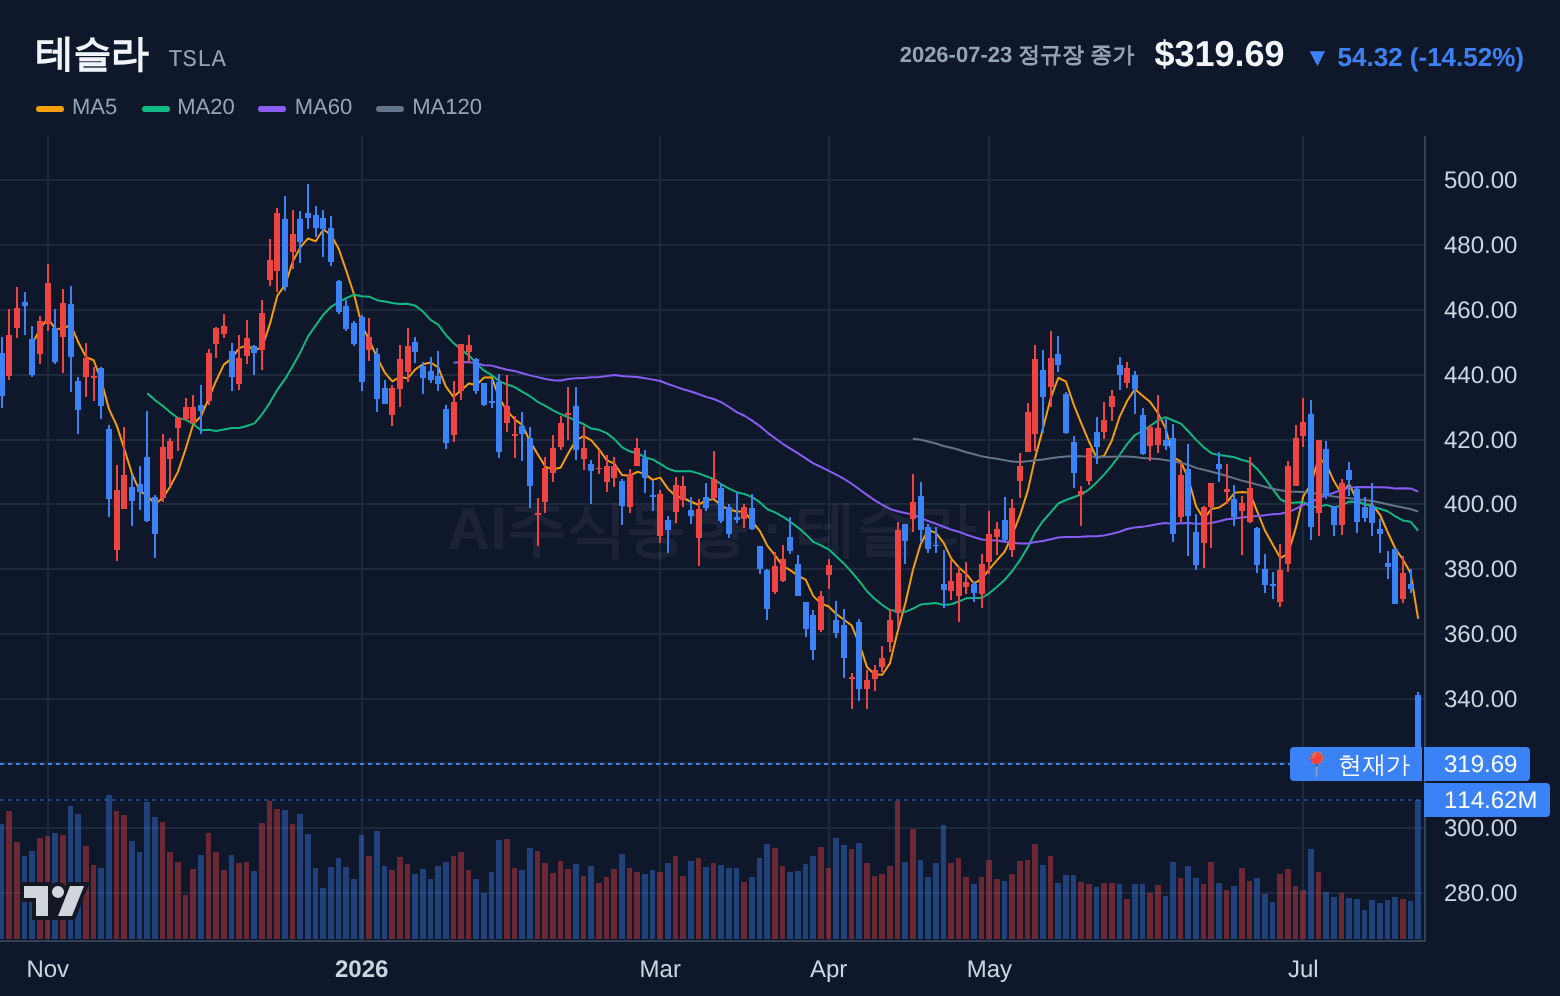The image size is (1560, 996).
Task: Click the 480.00 price axis label
Action: click(1480, 245)
